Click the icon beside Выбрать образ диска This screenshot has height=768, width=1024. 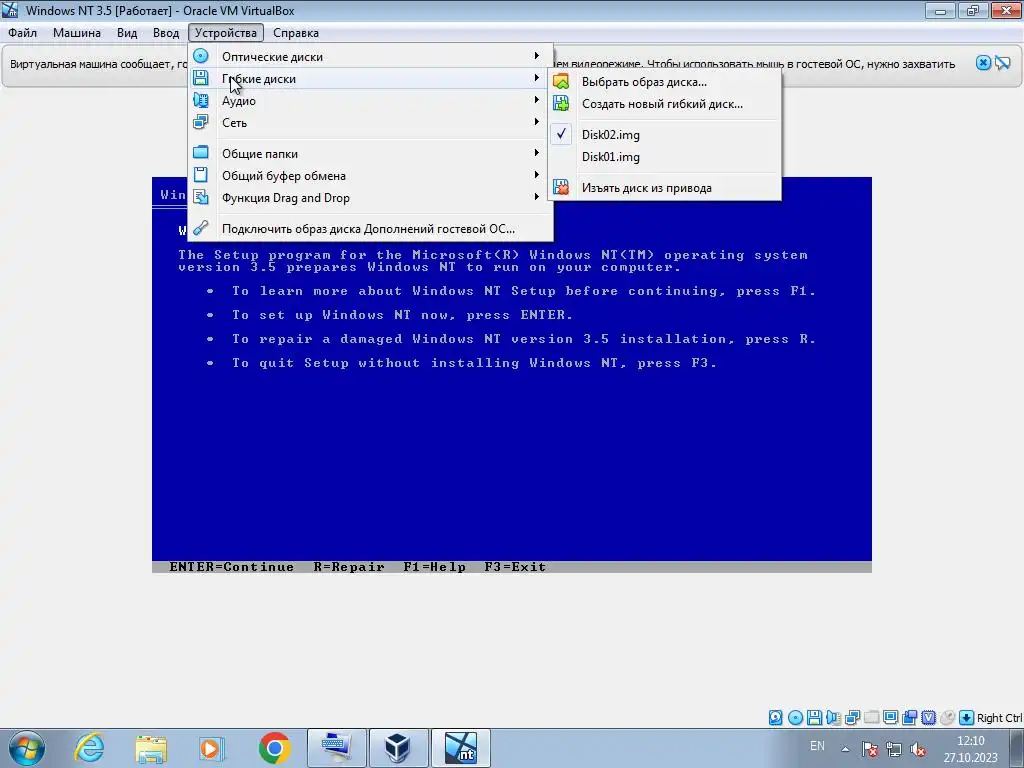[x=561, y=82]
